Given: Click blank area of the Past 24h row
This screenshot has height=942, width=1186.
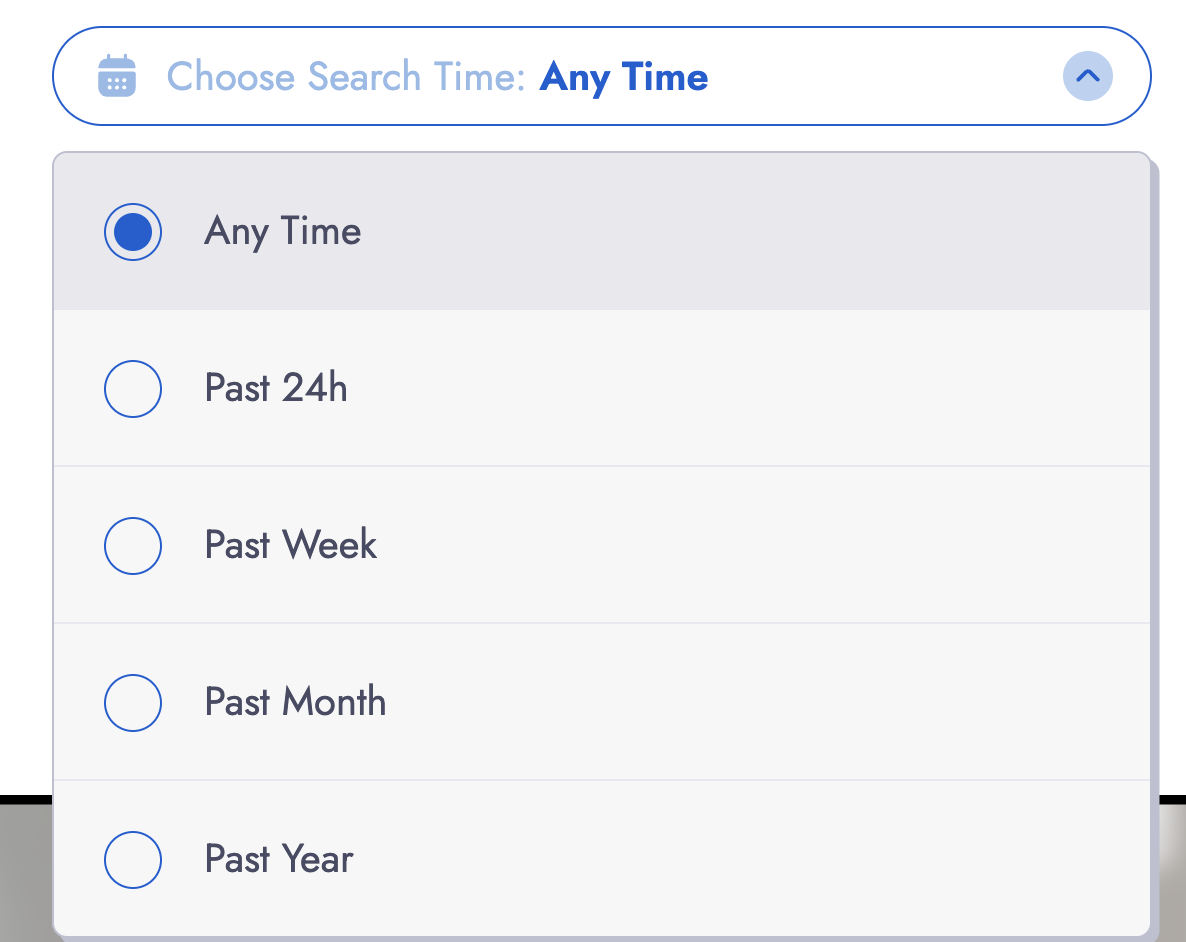Looking at the screenshot, I should pos(756,388).
